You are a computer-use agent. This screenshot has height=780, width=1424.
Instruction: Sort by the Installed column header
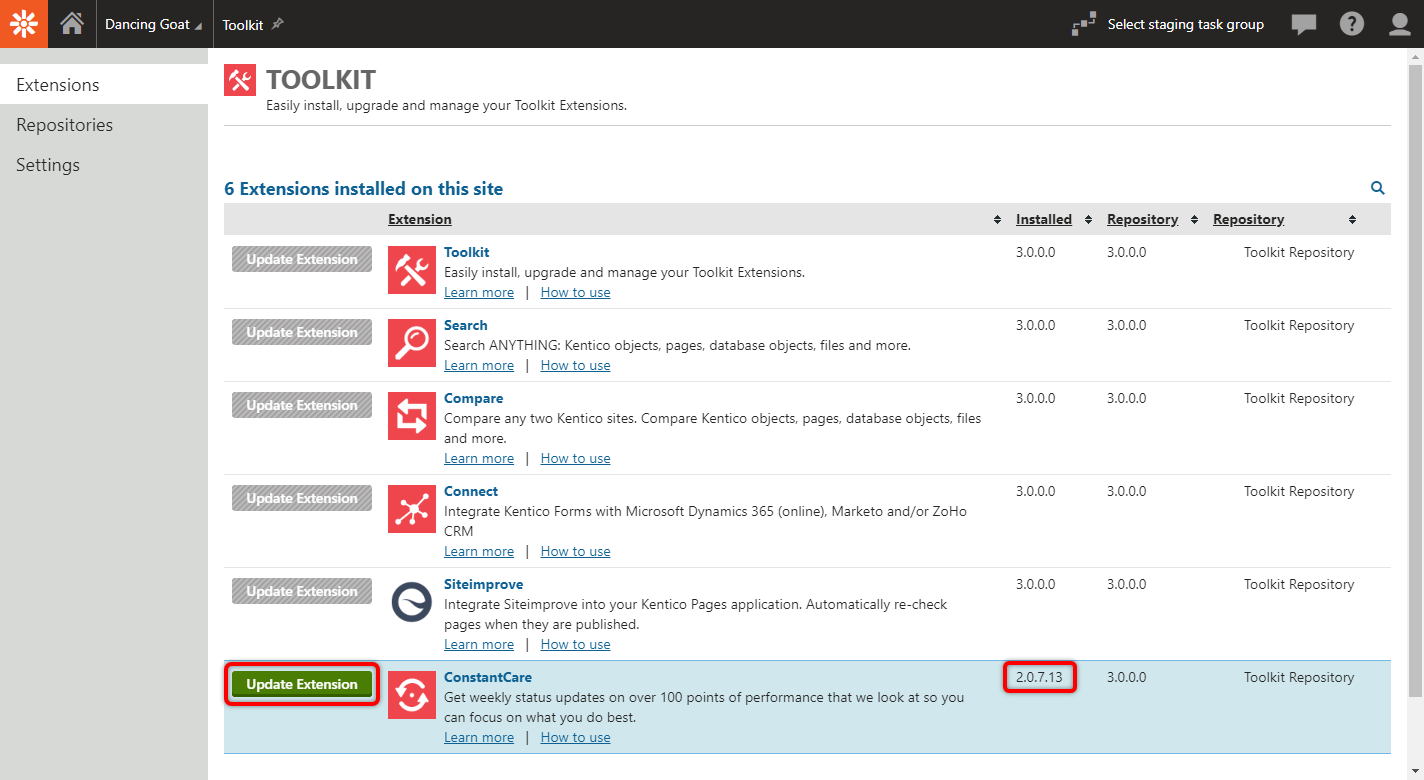(x=1044, y=220)
